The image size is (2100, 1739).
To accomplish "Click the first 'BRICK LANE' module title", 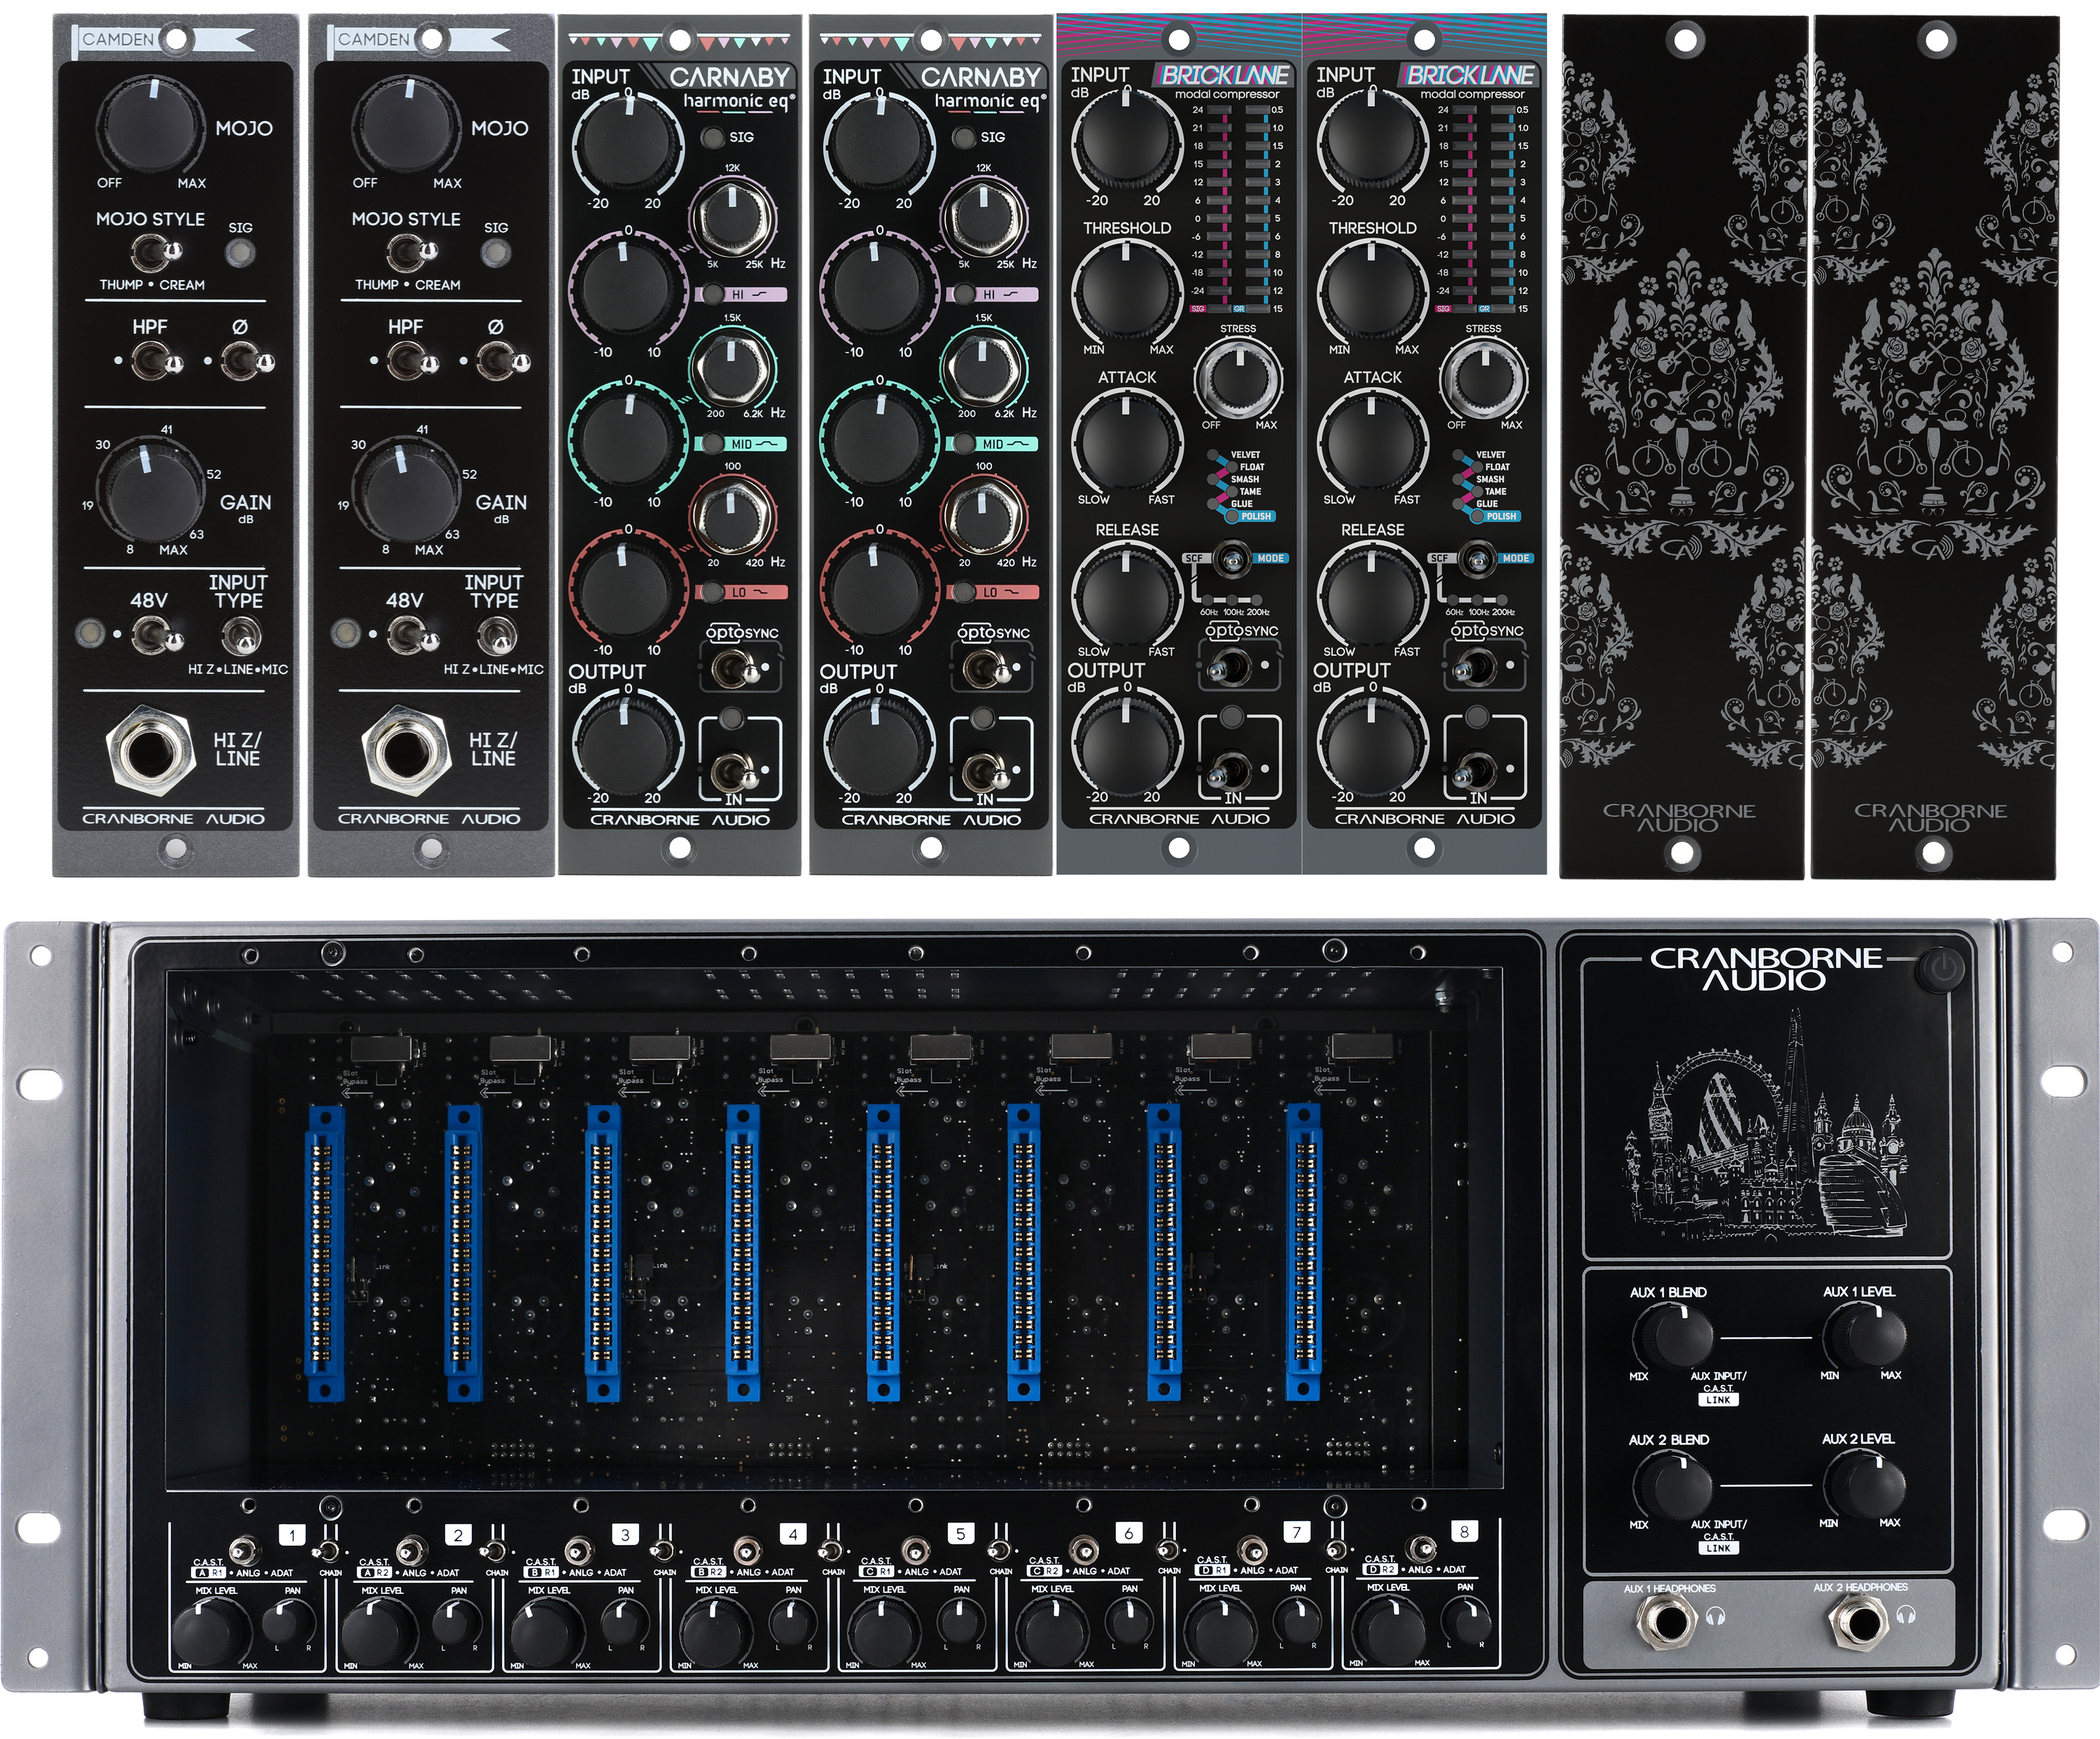I will [x=1225, y=75].
